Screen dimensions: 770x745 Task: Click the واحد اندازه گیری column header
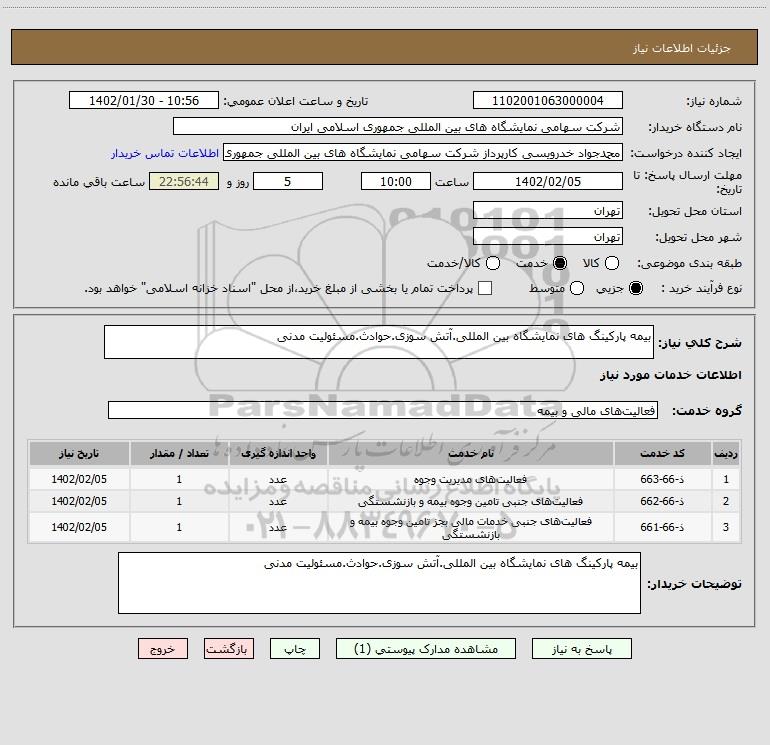(278, 453)
